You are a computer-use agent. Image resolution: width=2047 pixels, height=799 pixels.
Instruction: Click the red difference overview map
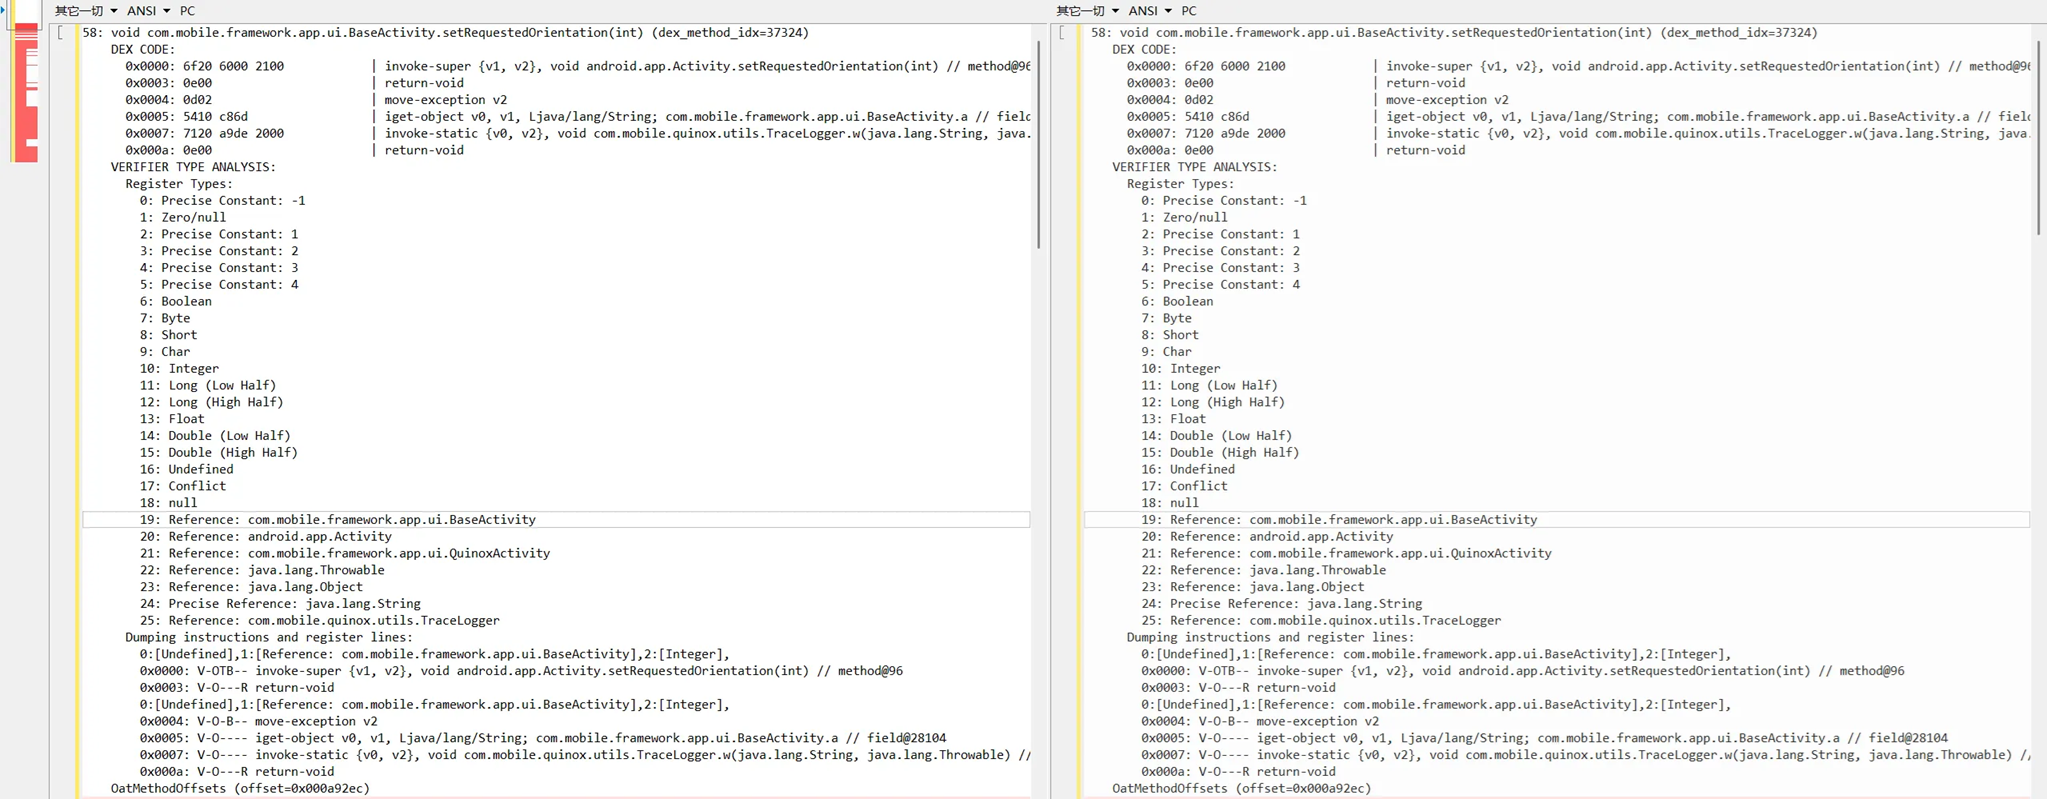pyautogui.click(x=26, y=95)
